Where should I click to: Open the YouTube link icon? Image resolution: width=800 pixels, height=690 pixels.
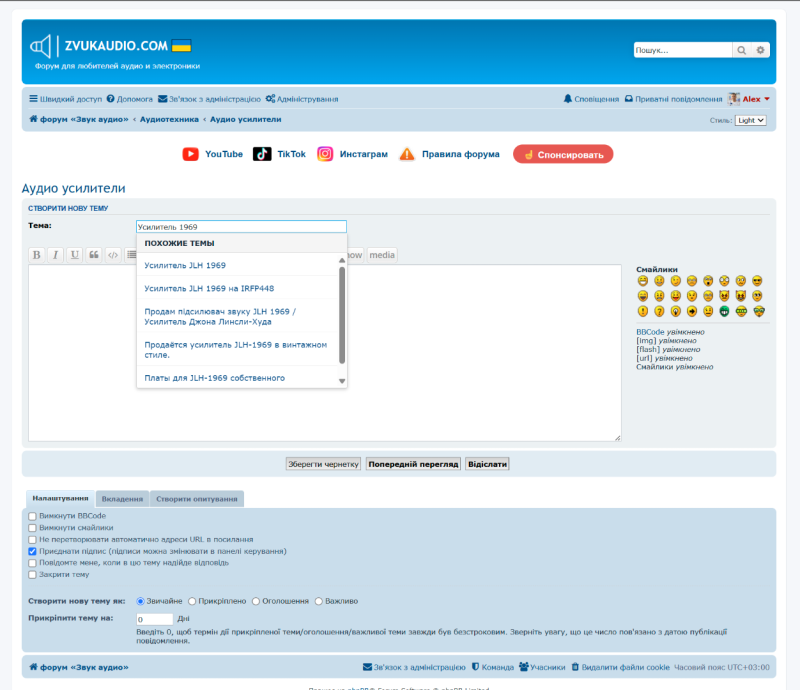[x=190, y=154]
